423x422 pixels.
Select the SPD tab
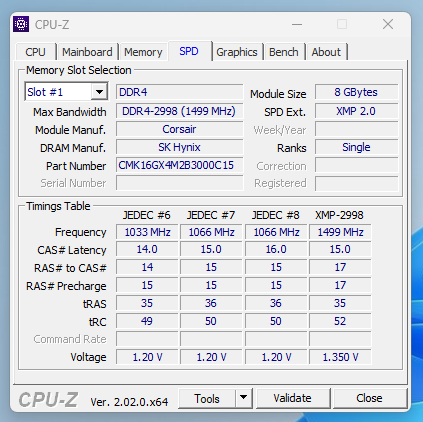[189, 51]
